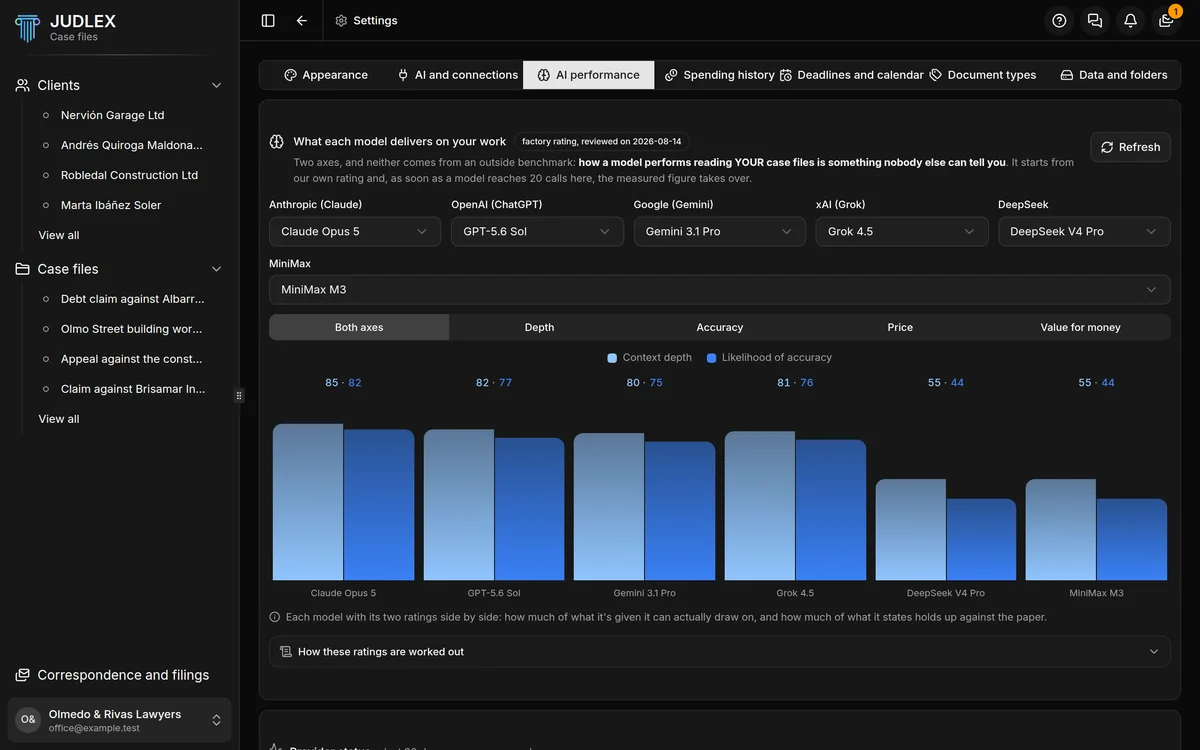Expand How these ratings are worked out

coord(720,651)
